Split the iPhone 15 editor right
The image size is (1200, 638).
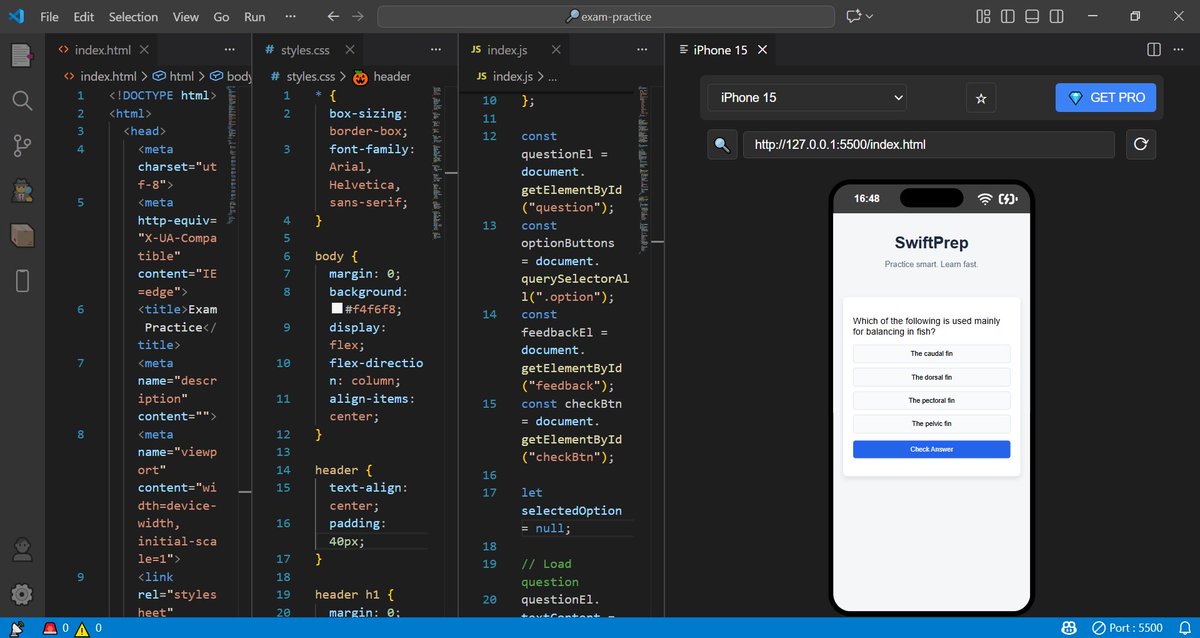tap(1153, 50)
